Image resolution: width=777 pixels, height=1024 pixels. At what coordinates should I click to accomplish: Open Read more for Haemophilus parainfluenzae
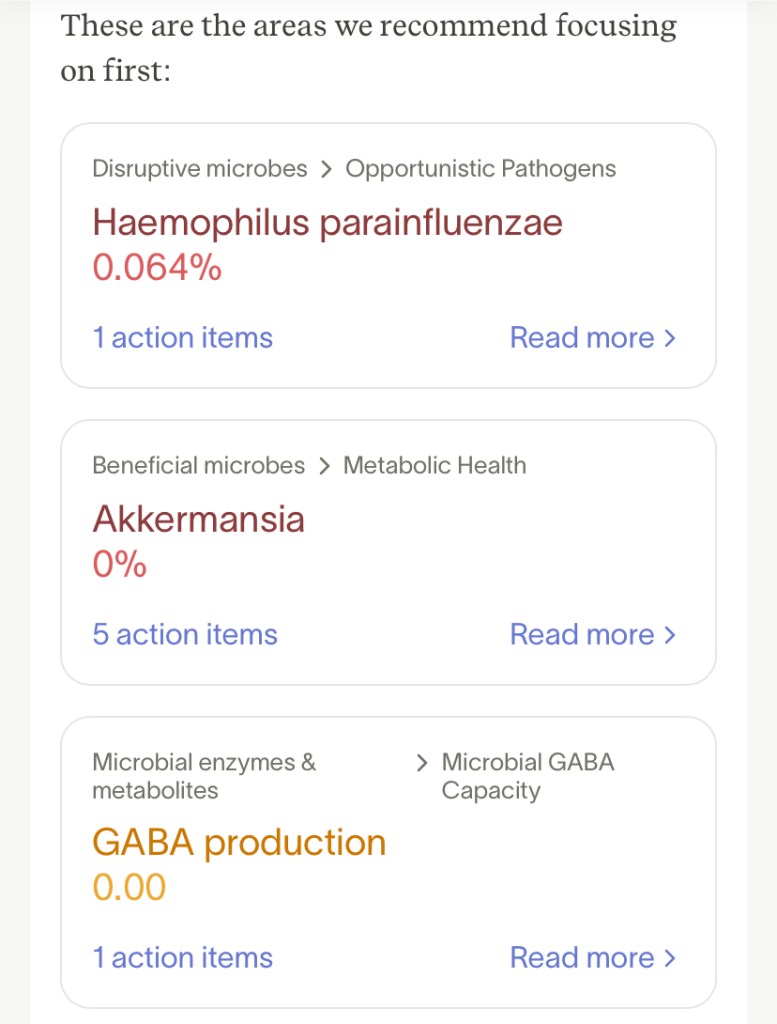(x=592, y=338)
